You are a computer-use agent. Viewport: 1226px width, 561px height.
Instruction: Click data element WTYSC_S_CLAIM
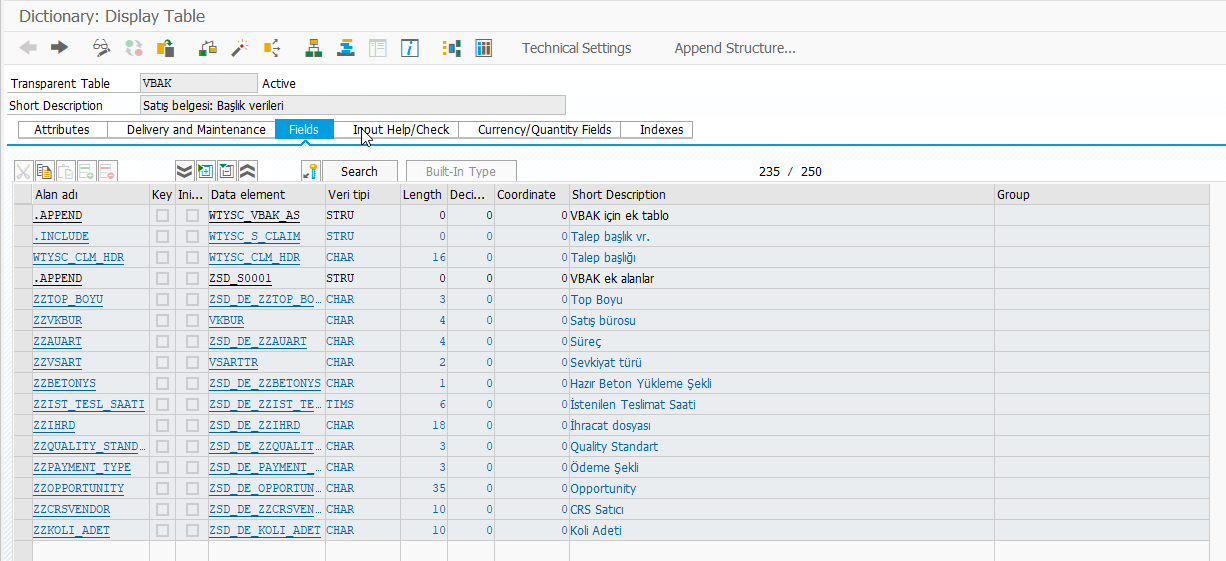click(x=254, y=236)
